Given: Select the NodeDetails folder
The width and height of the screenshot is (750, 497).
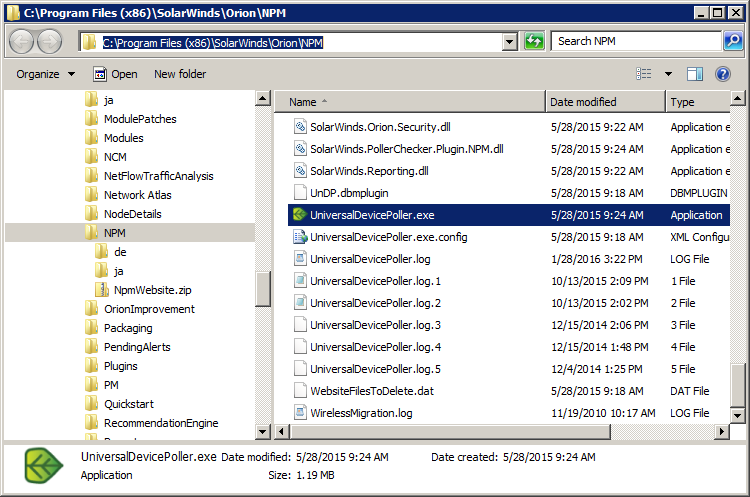Looking at the screenshot, I should [132, 214].
